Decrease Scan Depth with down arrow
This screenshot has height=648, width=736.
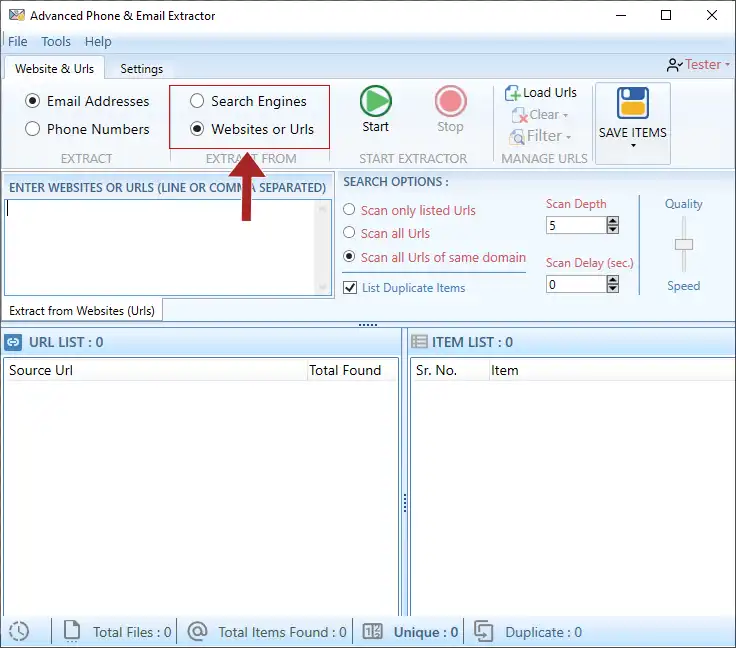(x=613, y=229)
